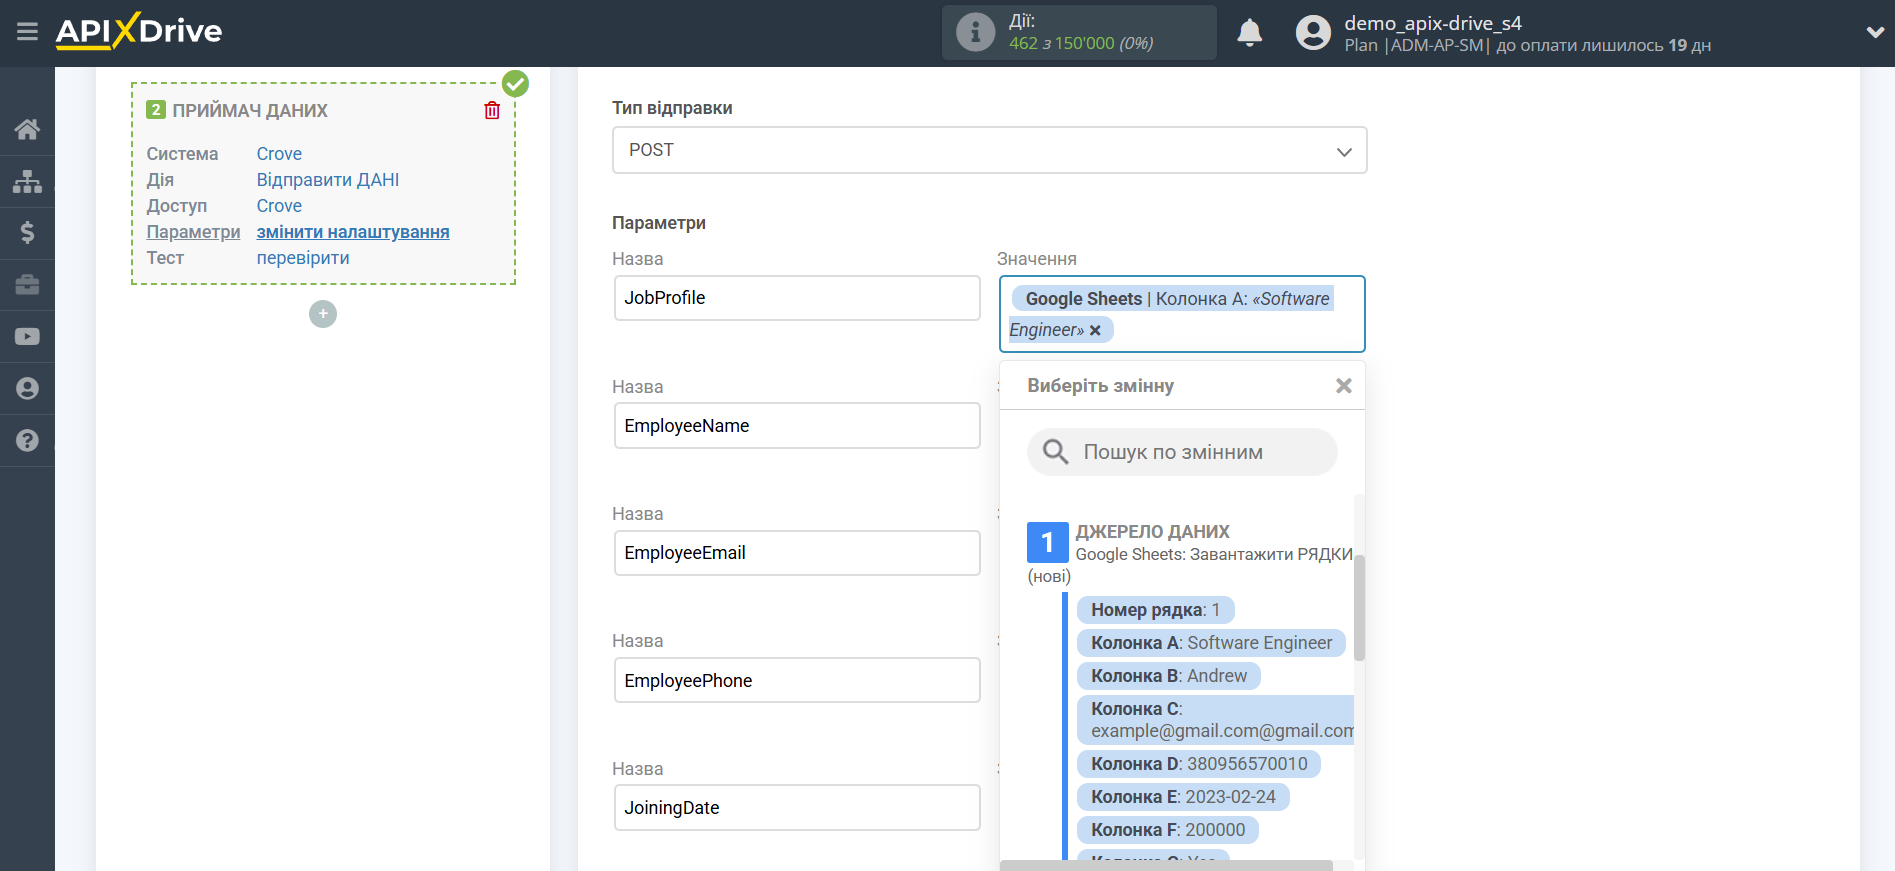The image size is (1895, 871).
Task: Open the connections sitemap icon in the sidebar
Action: (27, 181)
